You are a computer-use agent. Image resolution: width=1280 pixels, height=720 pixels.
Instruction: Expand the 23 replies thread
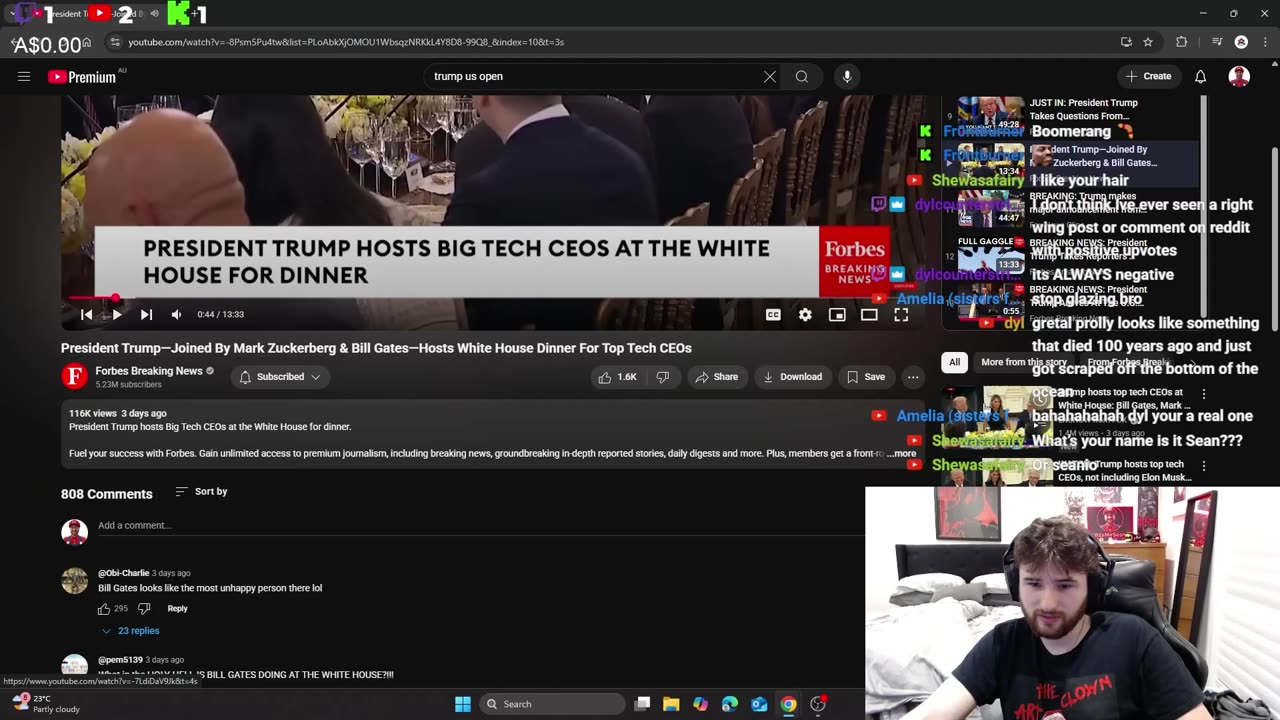[x=130, y=631]
